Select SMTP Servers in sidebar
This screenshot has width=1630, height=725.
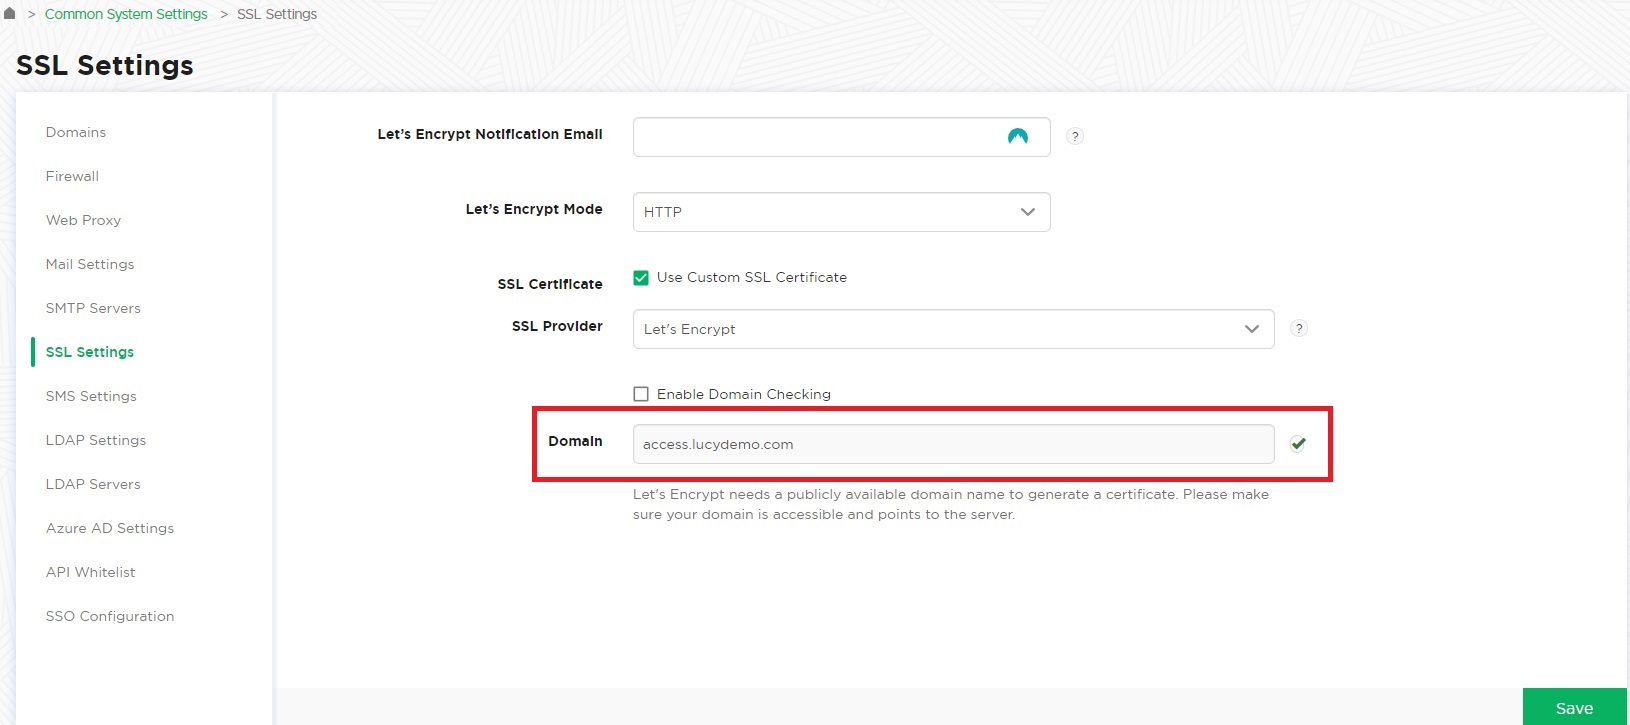pyautogui.click(x=93, y=308)
